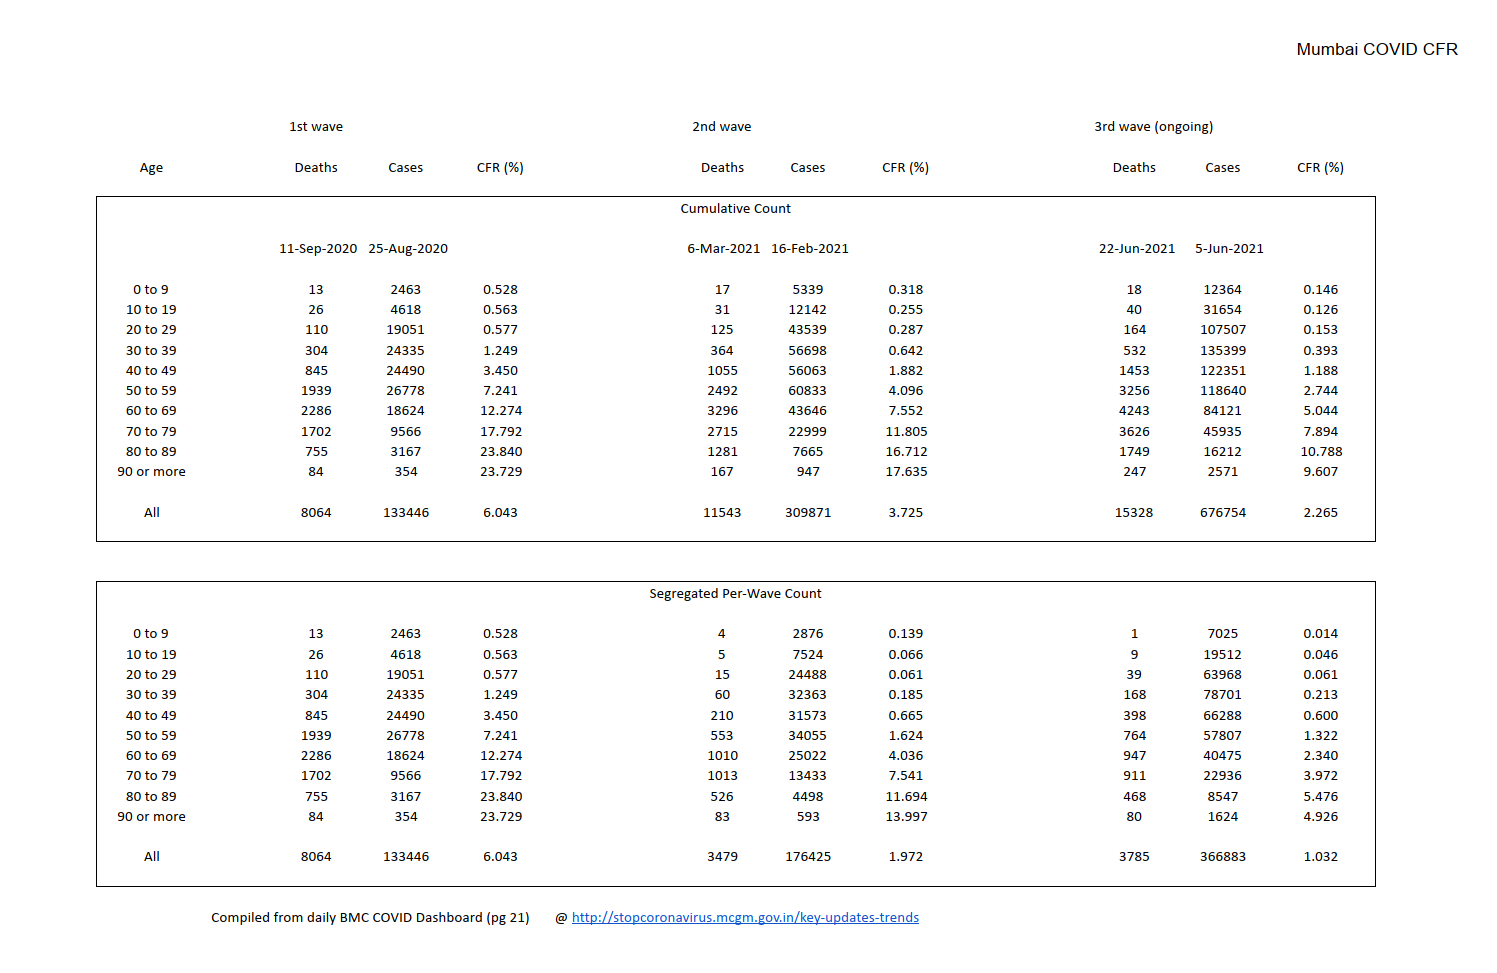Select the '1st wave' heading
Image resolution: width=1497 pixels, height=973 pixels.
[316, 127]
